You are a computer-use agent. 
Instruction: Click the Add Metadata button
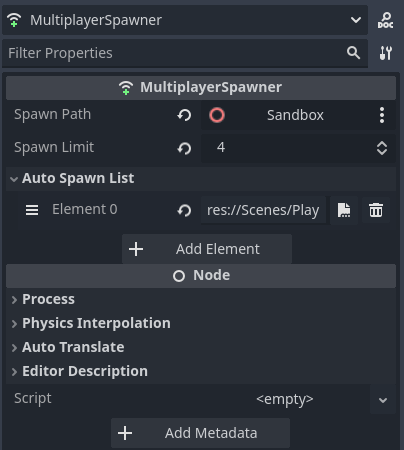tap(200, 433)
